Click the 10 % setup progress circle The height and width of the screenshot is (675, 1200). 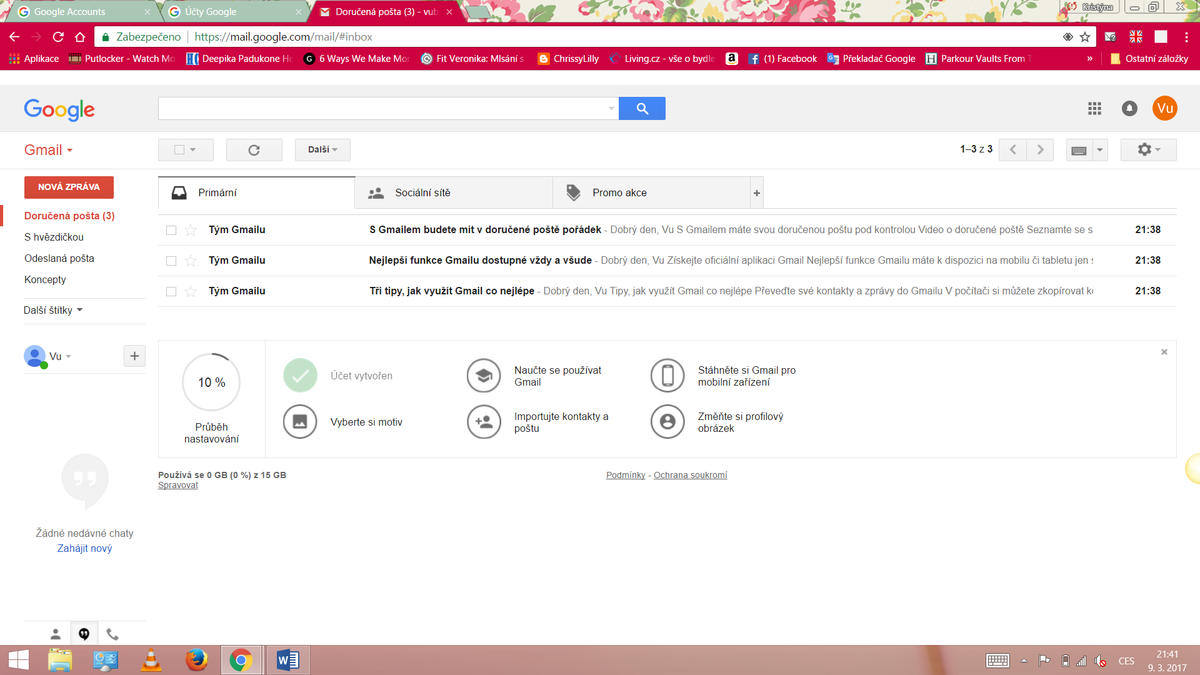click(211, 382)
